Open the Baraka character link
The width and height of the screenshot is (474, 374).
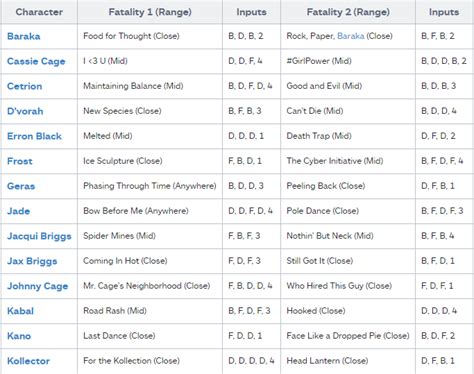coord(24,36)
